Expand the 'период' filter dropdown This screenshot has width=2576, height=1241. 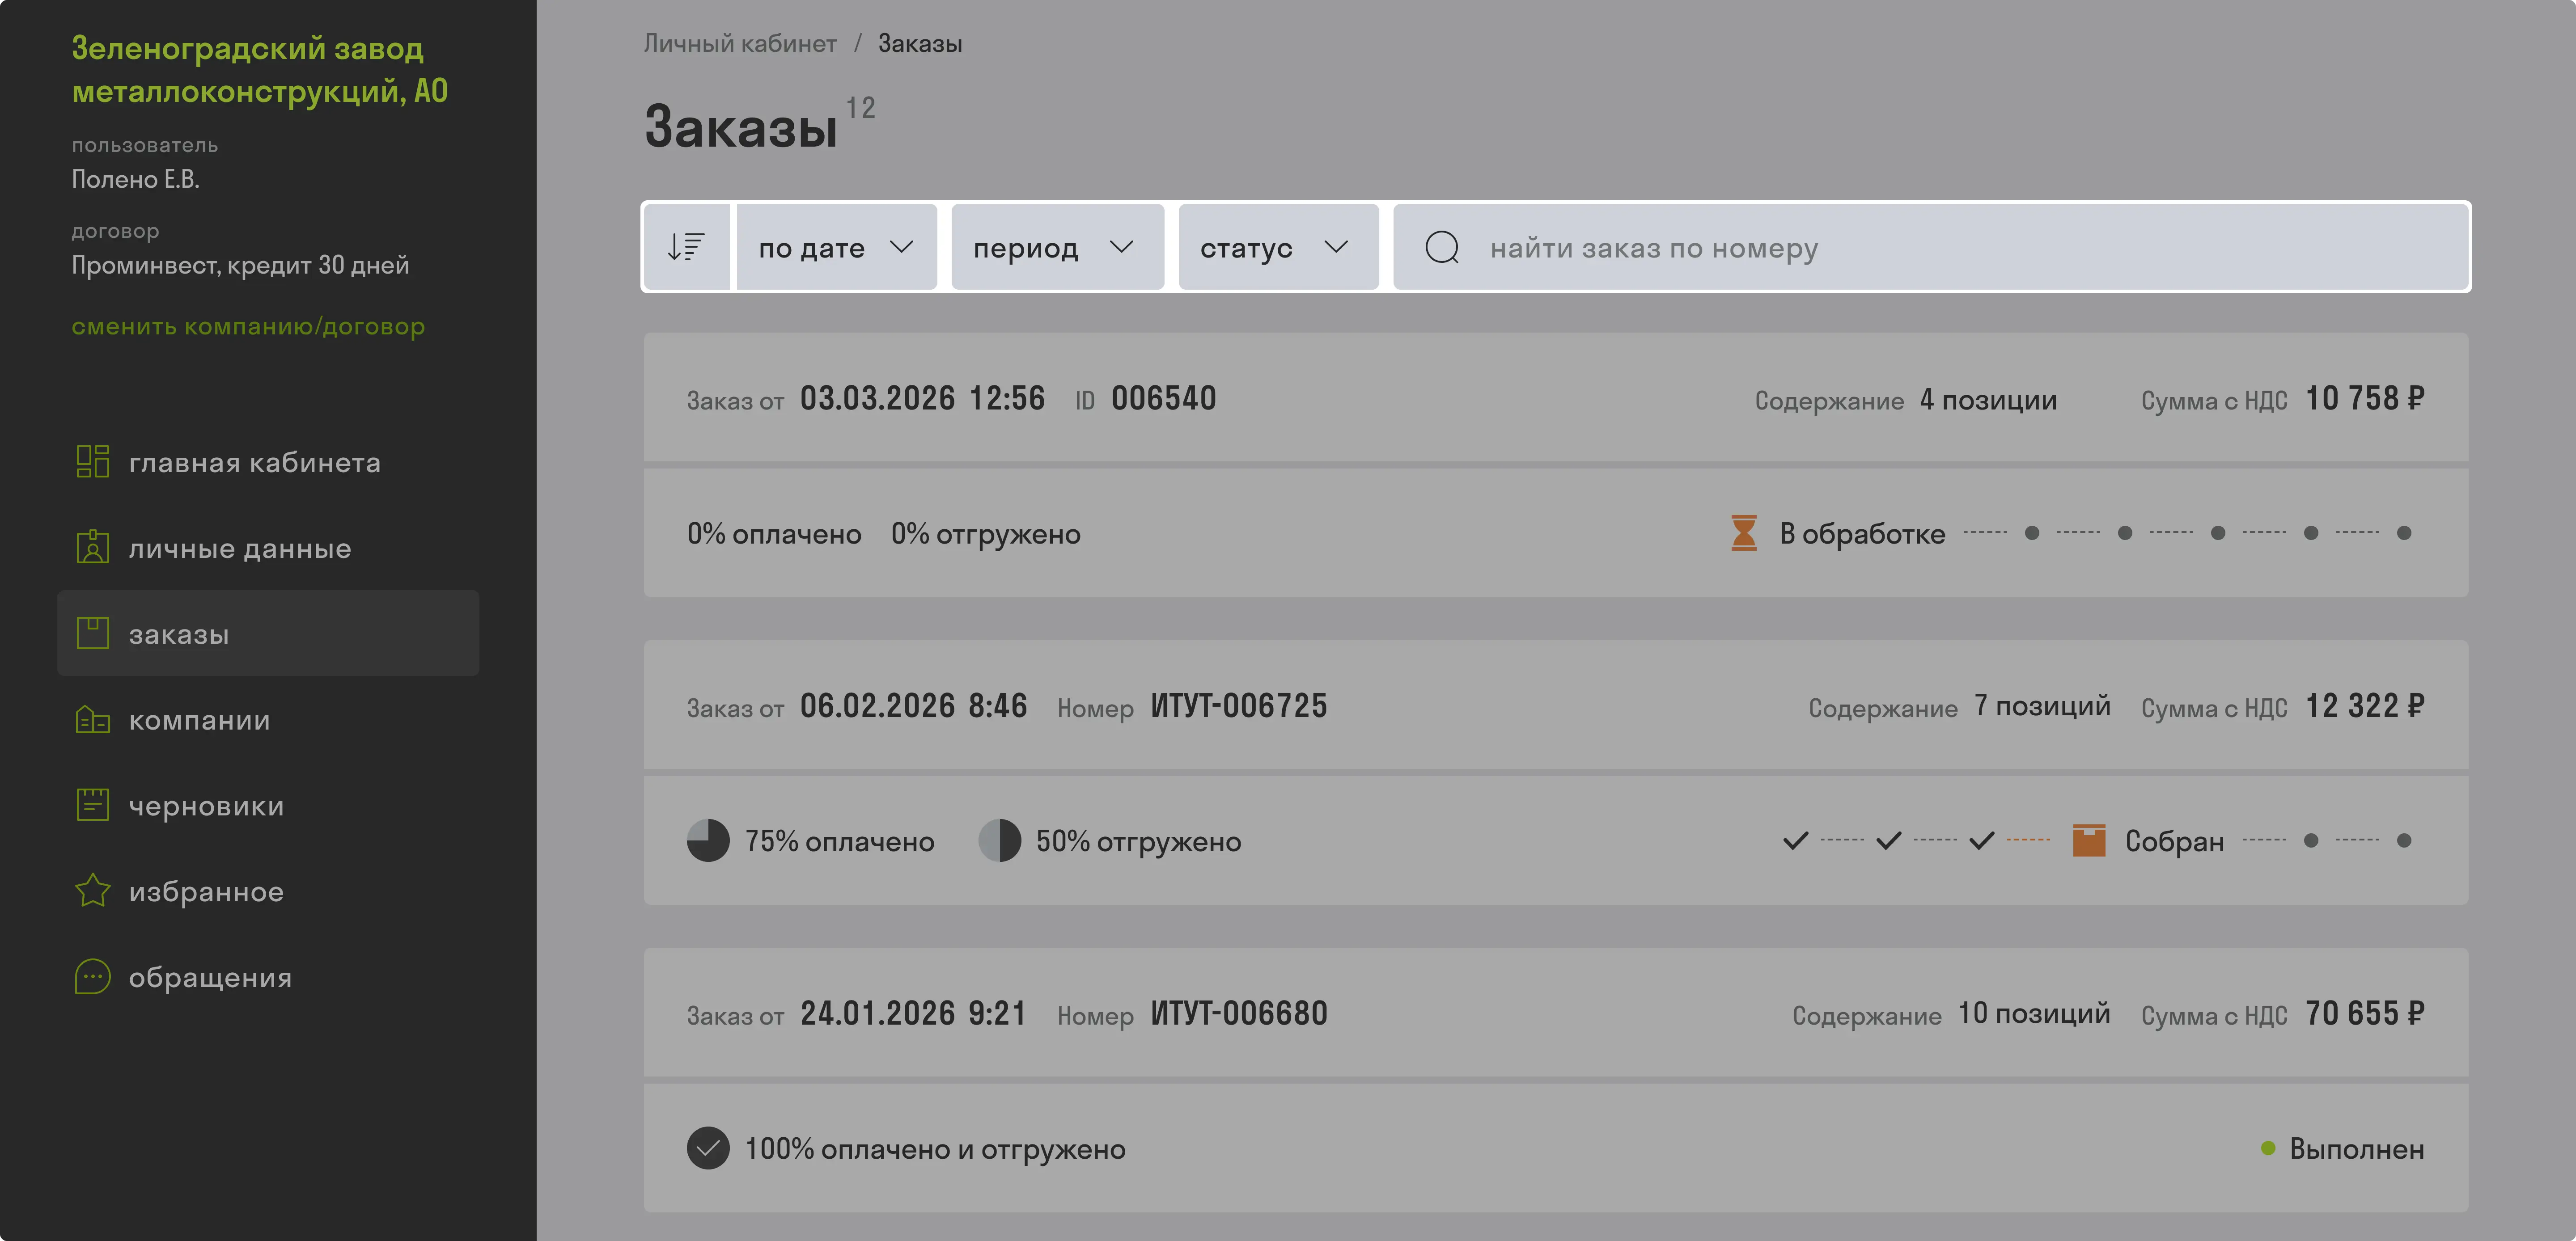pos(1057,247)
